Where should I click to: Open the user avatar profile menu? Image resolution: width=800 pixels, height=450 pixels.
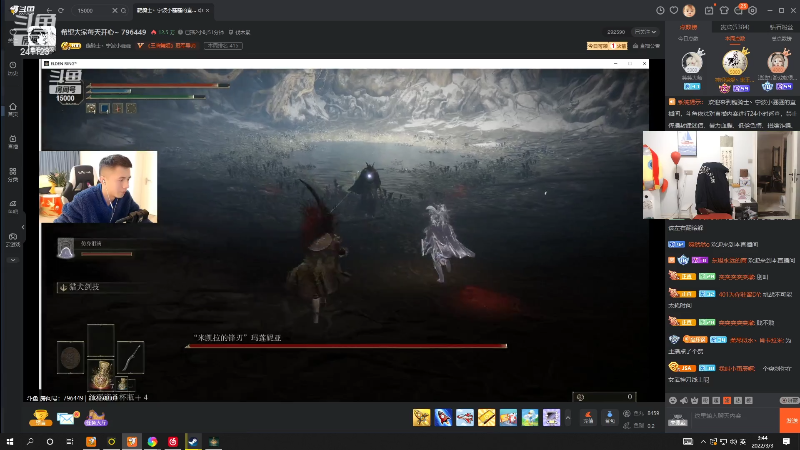(689, 10)
